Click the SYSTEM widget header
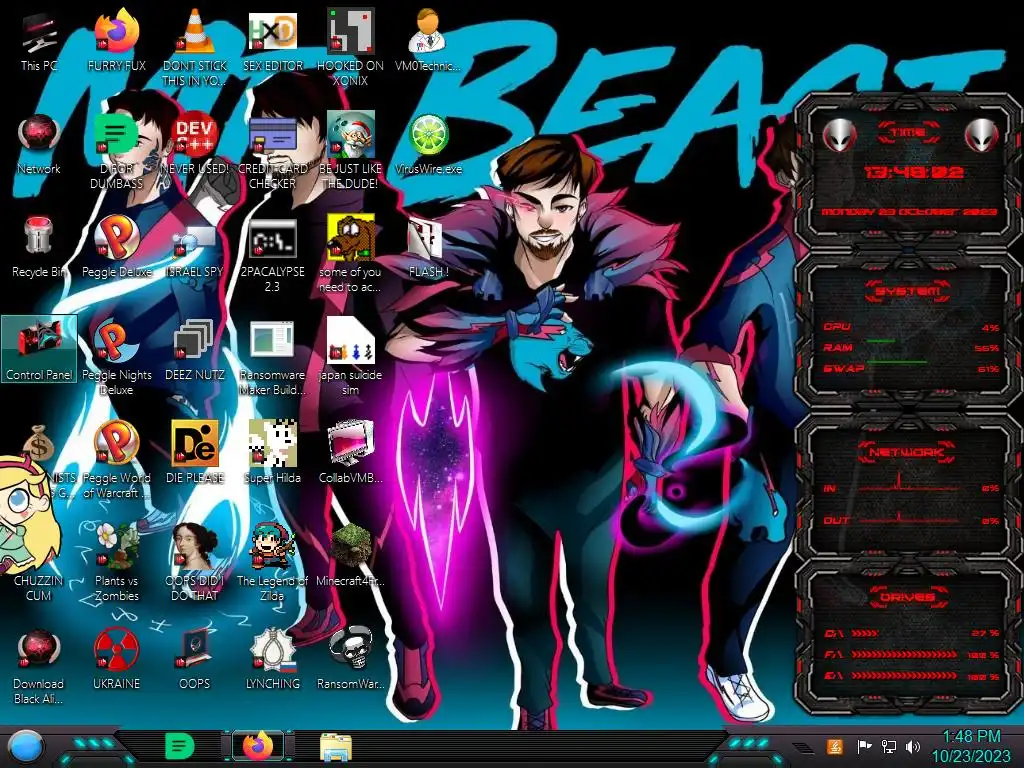The height and width of the screenshot is (768, 1024). click(908, 291)
